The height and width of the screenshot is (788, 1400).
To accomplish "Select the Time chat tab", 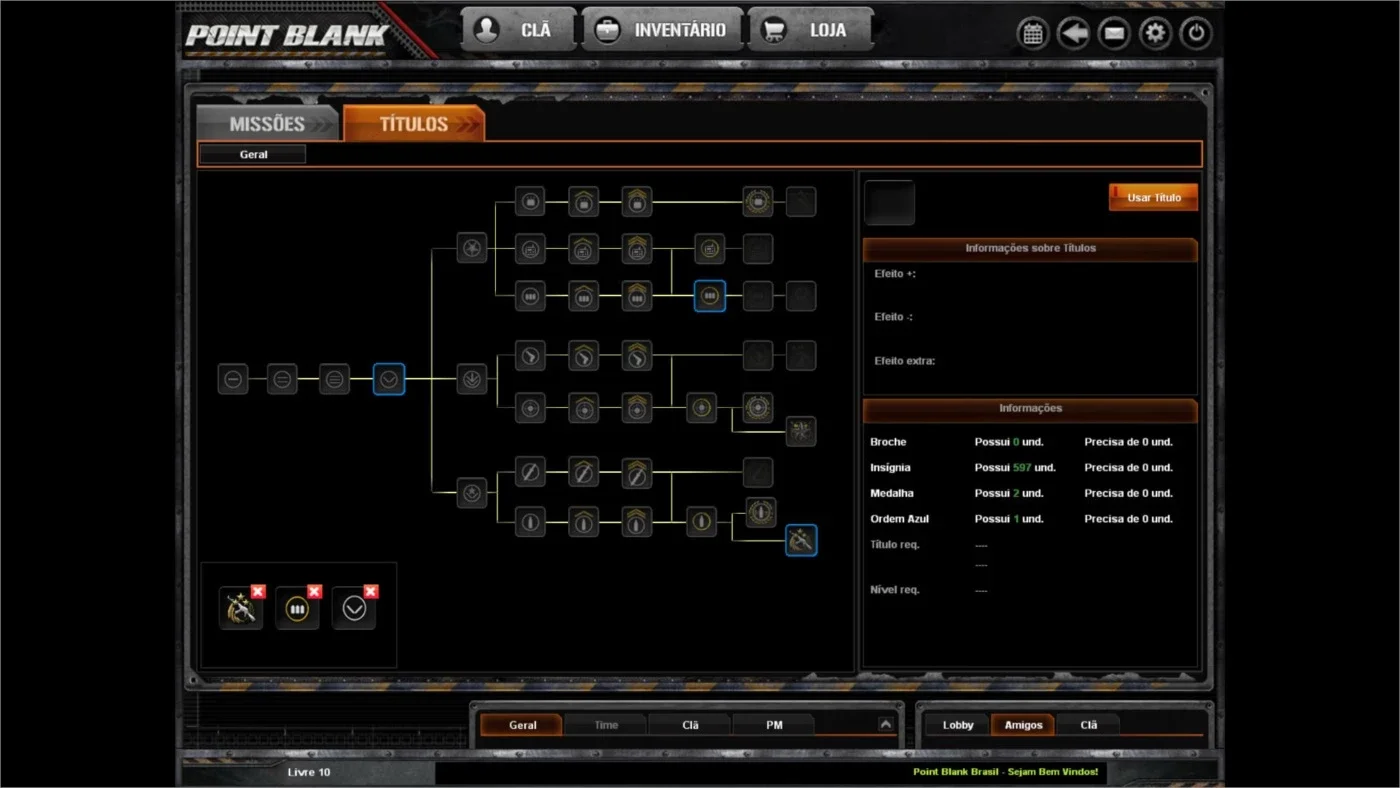I will coord(606,725).
